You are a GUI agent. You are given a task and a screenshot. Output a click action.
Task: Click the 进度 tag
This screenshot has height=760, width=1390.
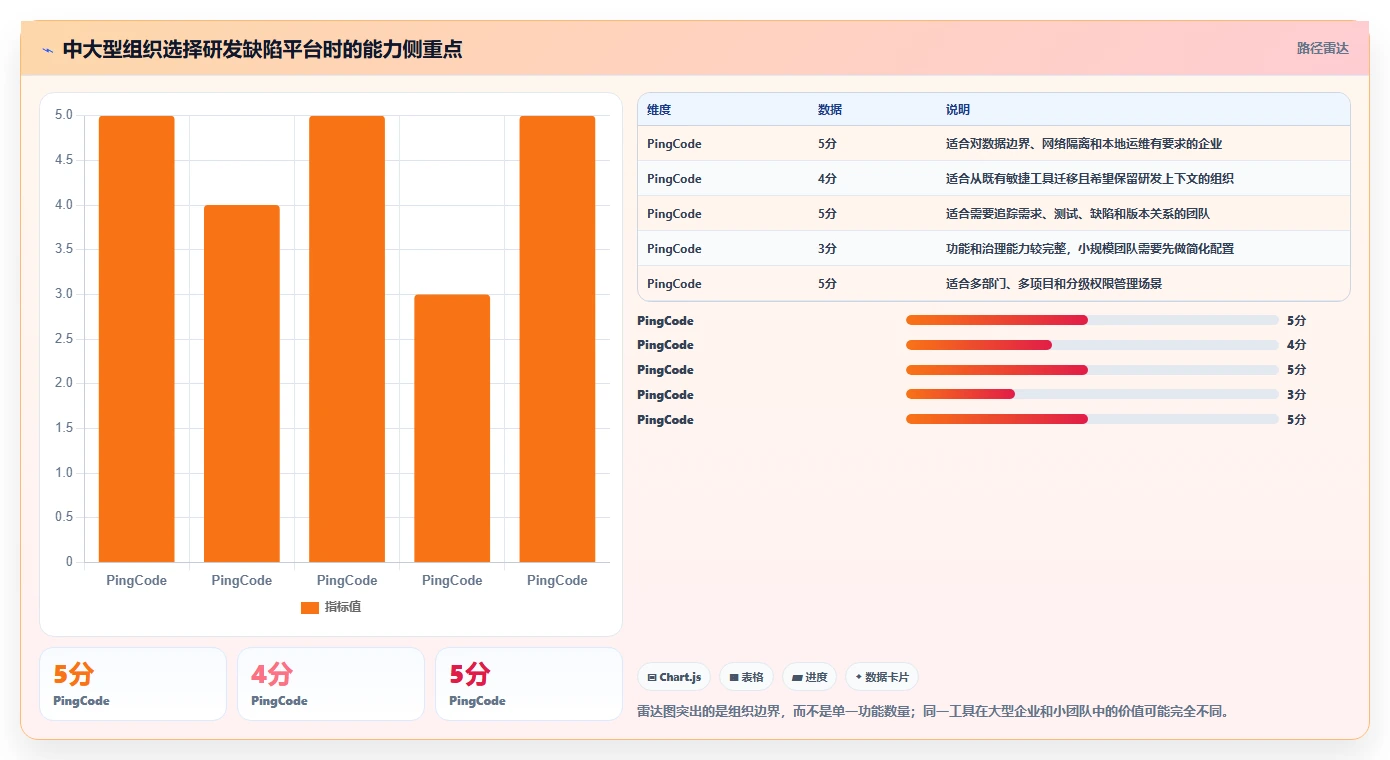click(809, 677)
